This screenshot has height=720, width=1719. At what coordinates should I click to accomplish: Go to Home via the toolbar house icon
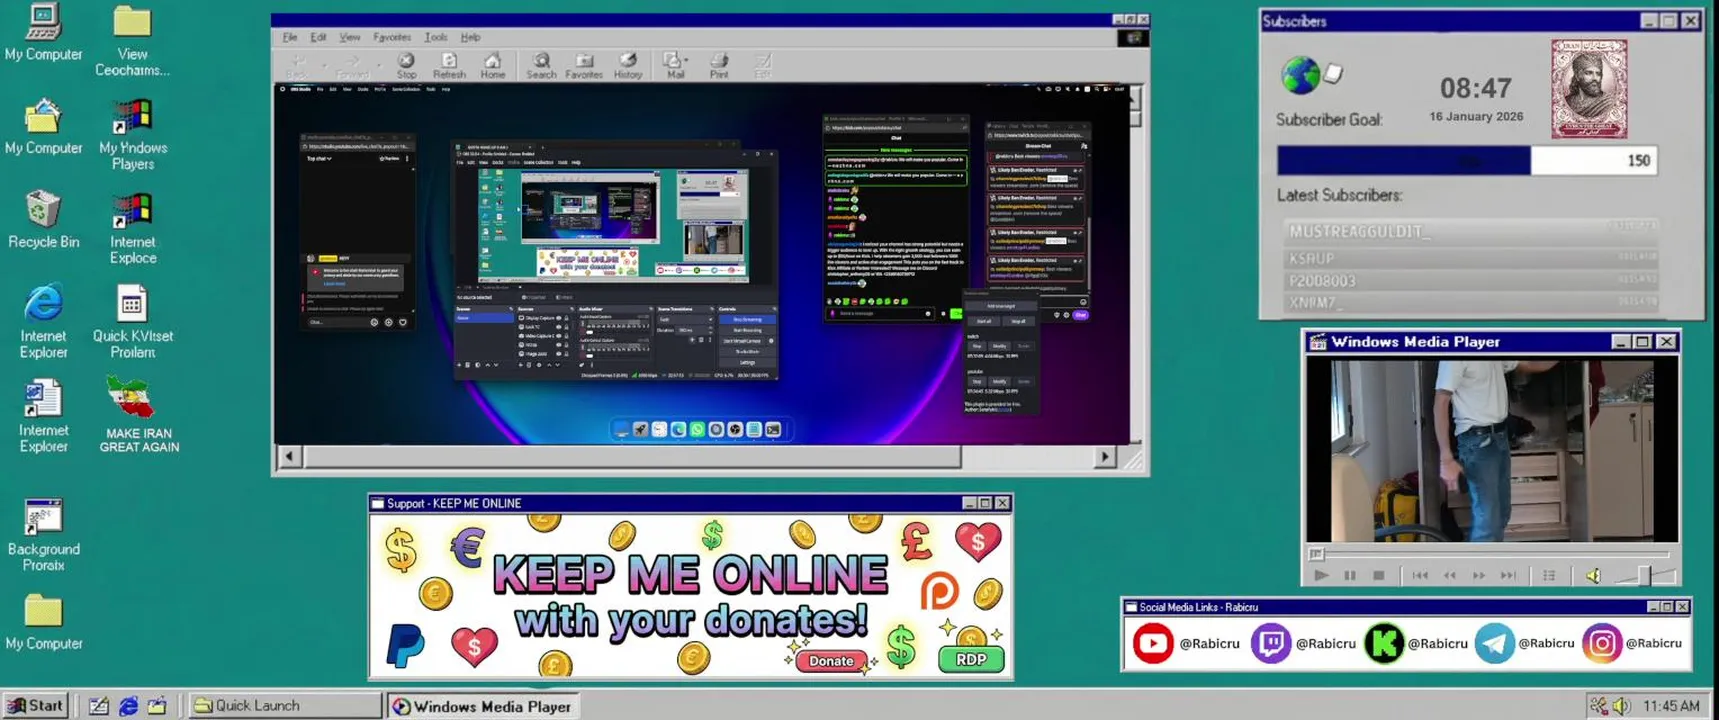point(492,66)
